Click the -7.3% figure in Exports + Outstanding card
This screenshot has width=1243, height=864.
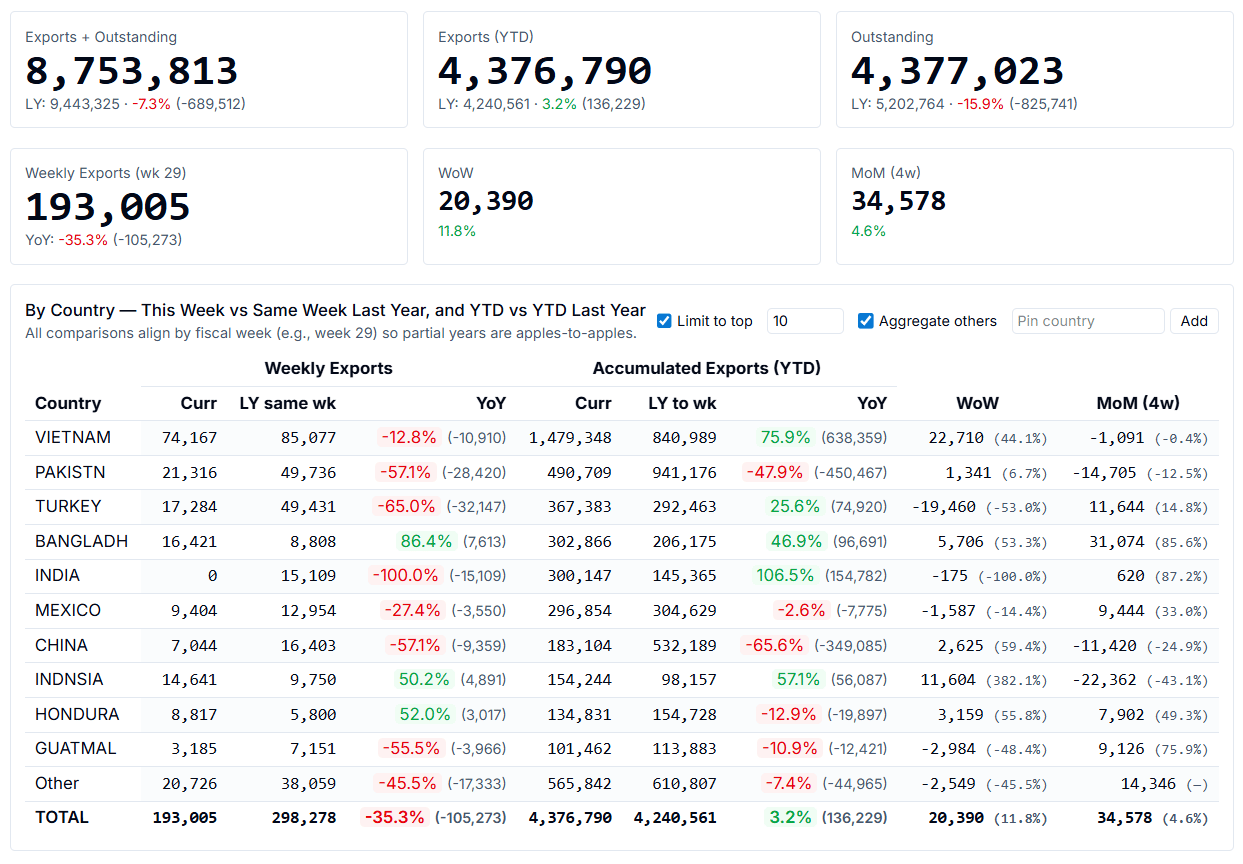152,104
